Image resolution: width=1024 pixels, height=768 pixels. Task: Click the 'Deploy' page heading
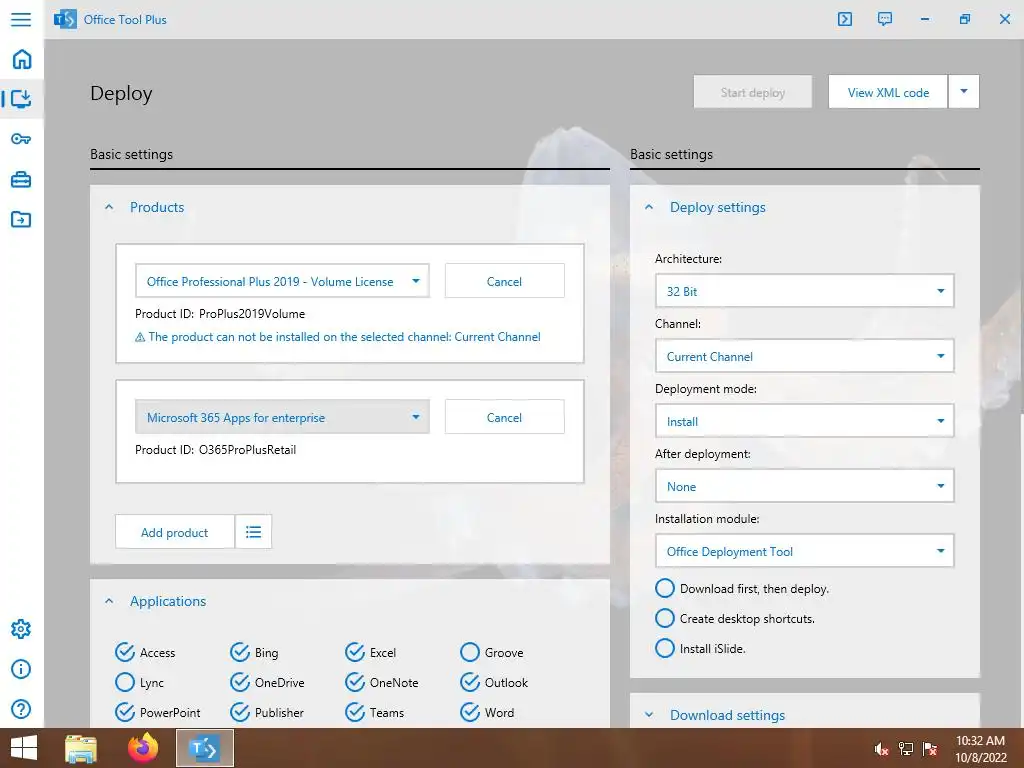click(121, 93)
